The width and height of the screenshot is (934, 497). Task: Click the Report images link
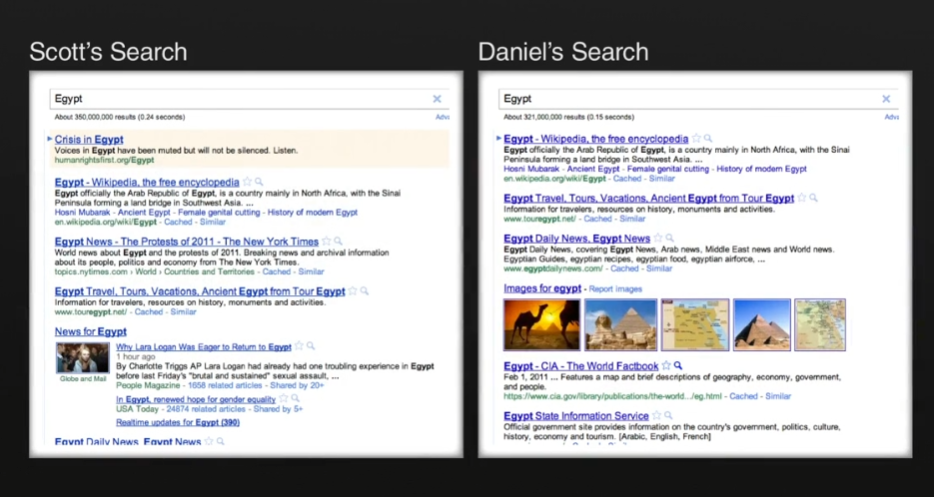tap(615, 289)
